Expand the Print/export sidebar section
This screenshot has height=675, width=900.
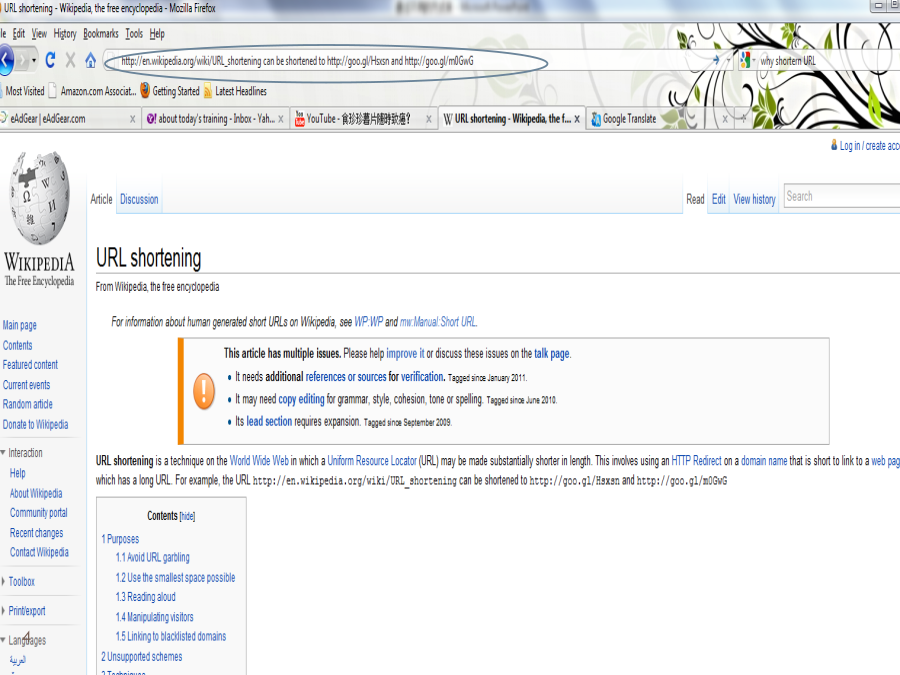[x=3, y=611]
